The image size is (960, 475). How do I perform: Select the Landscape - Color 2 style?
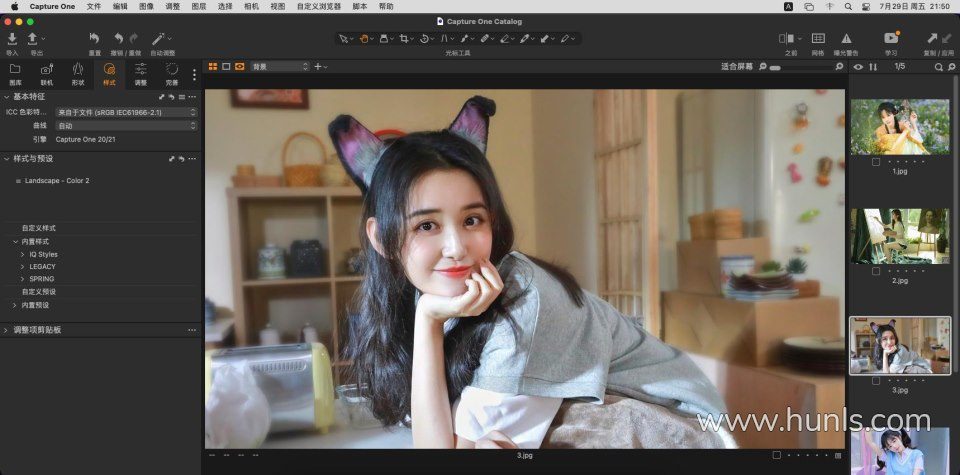(x=57, y=181)
